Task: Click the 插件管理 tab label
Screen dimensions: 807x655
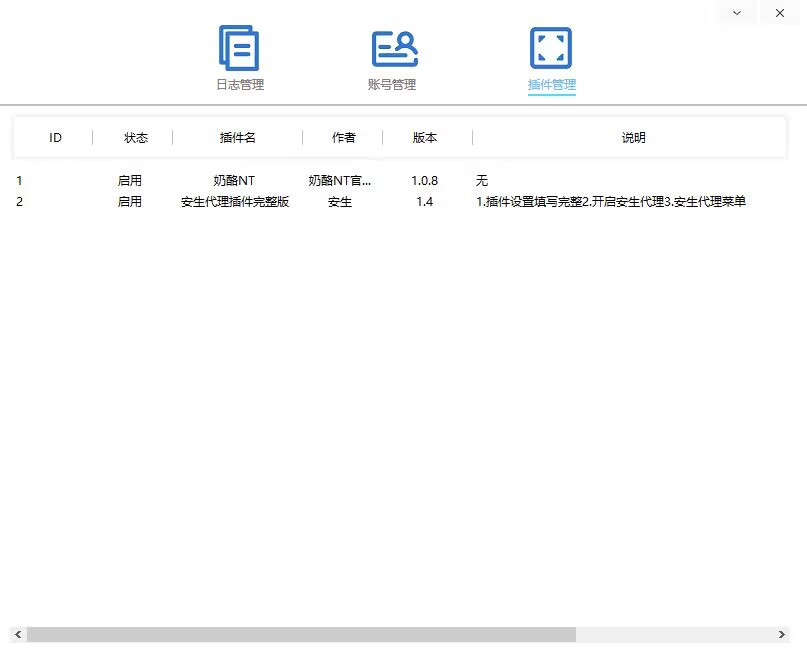Action: click(x=552, y=85)
